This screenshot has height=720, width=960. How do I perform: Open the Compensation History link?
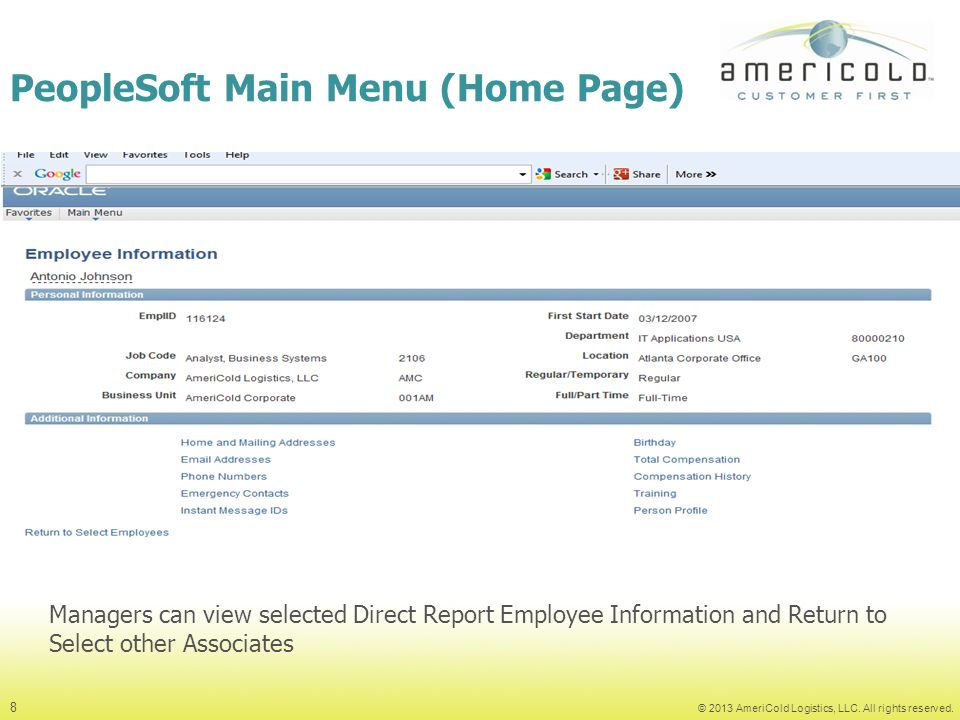click(x=692, y=477)
